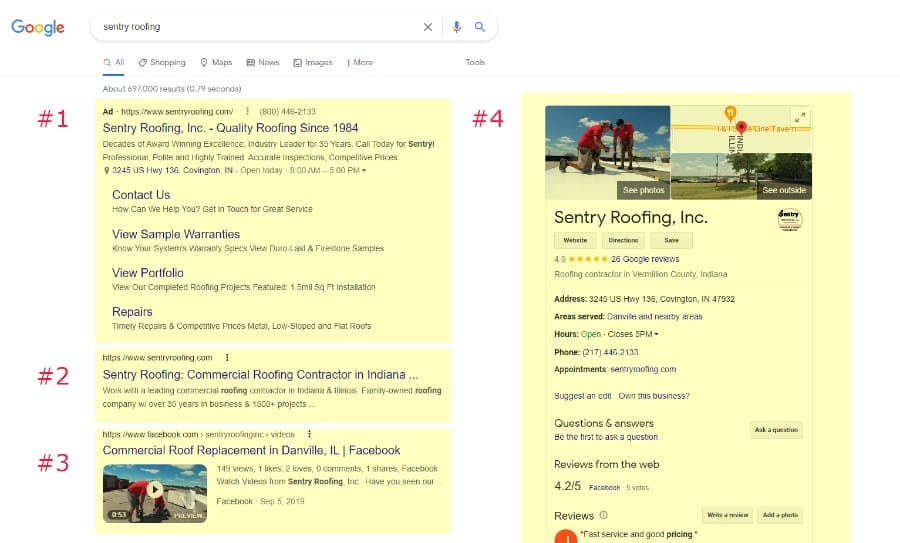Open the Tools option
The width and height of the screenshot is (900, 543).
click(x=475, y=62)
